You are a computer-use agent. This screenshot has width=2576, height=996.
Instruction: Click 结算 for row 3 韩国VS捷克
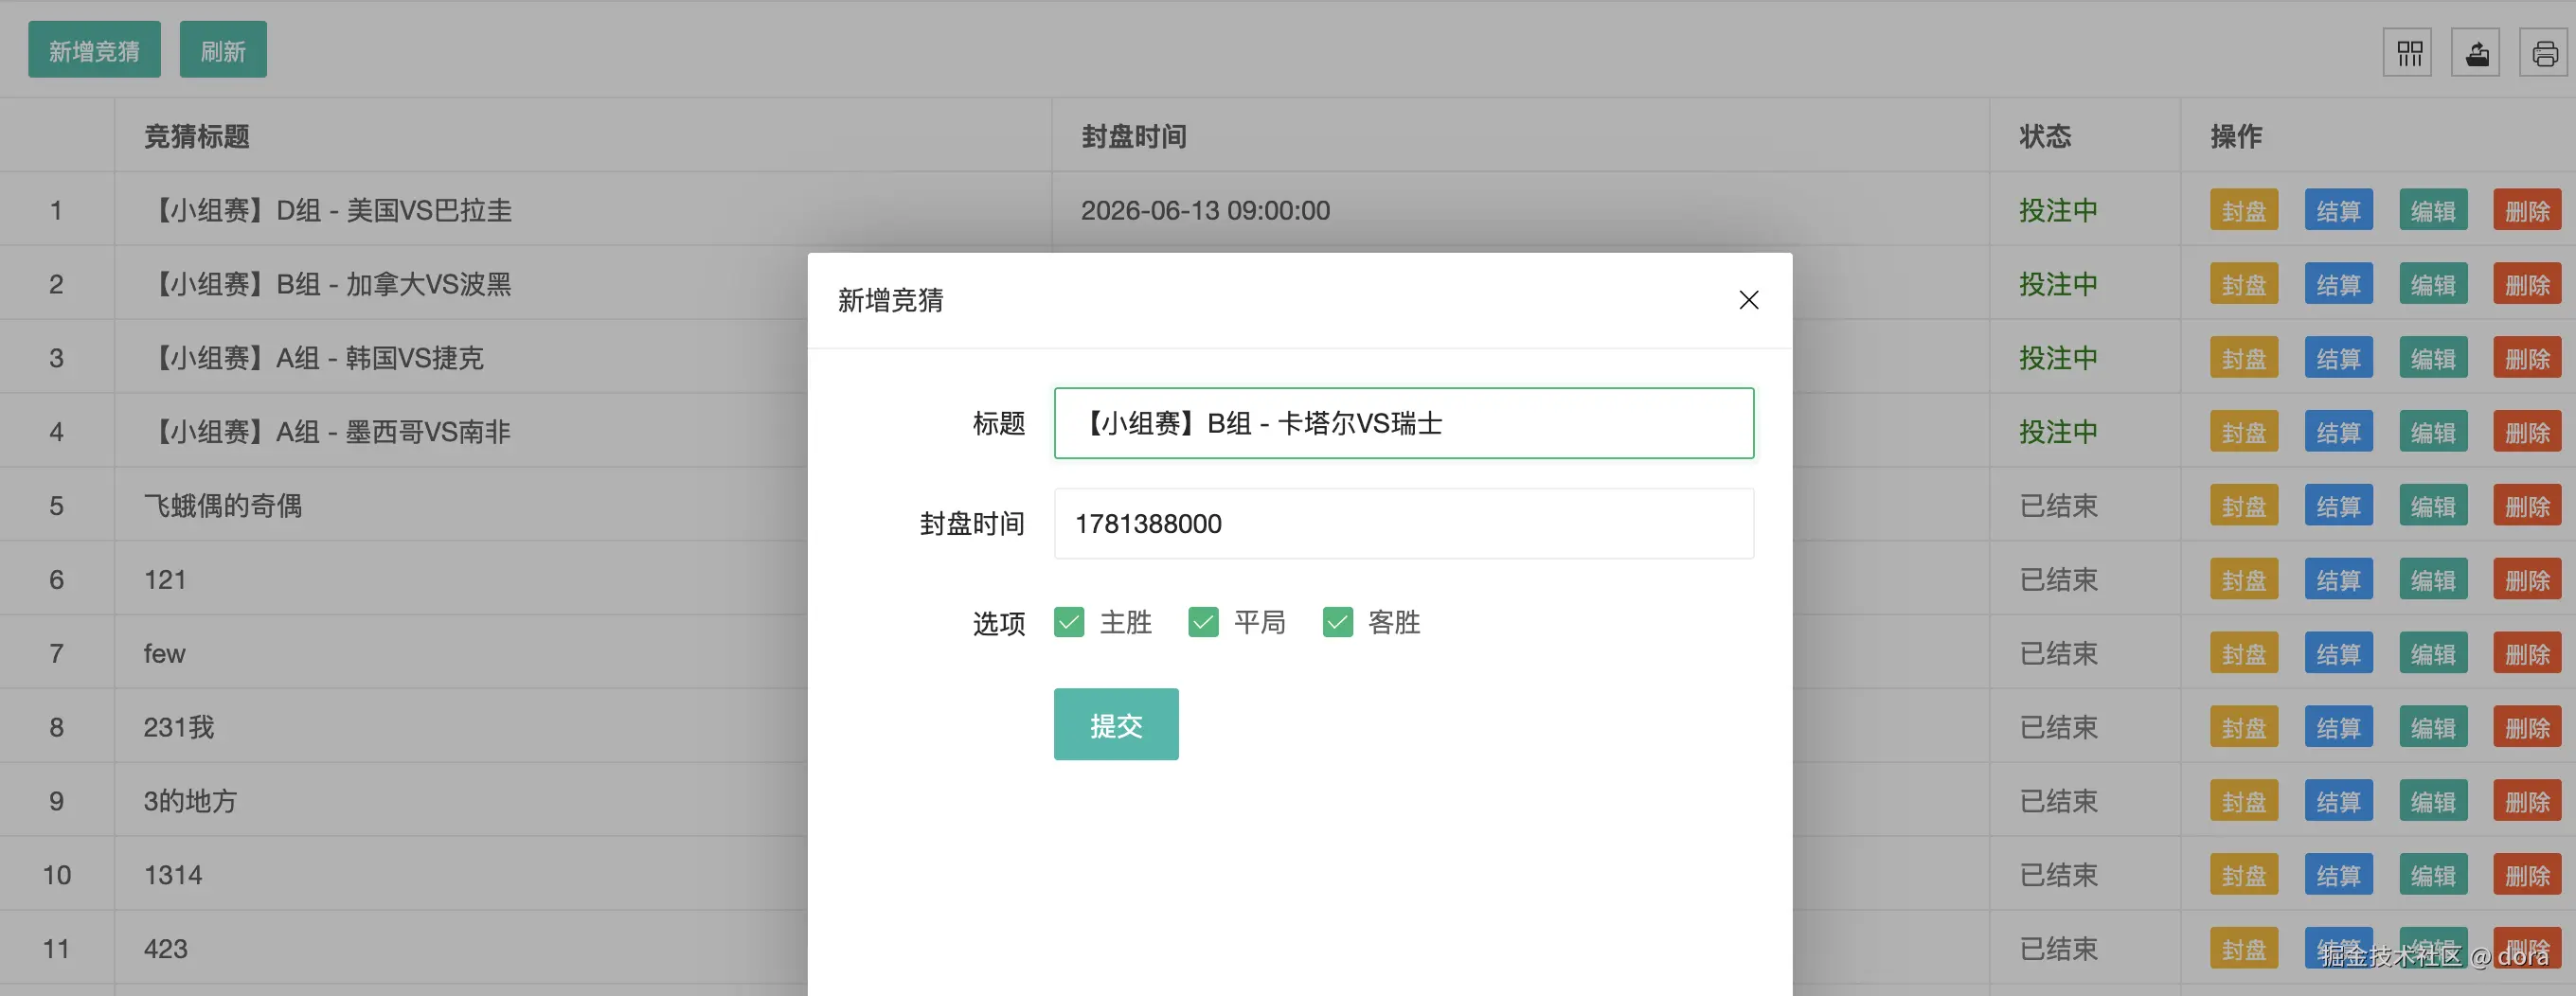[x=2339, y=358]
